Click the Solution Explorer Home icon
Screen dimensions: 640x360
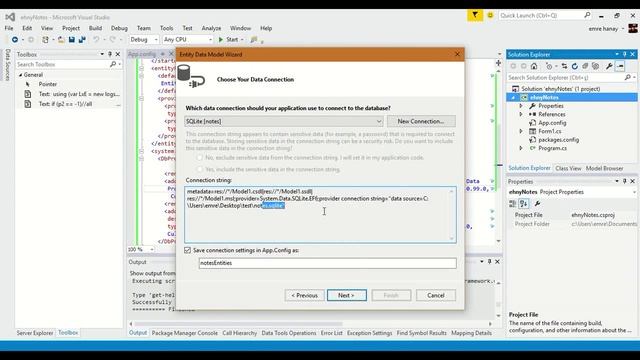(534, 66)
